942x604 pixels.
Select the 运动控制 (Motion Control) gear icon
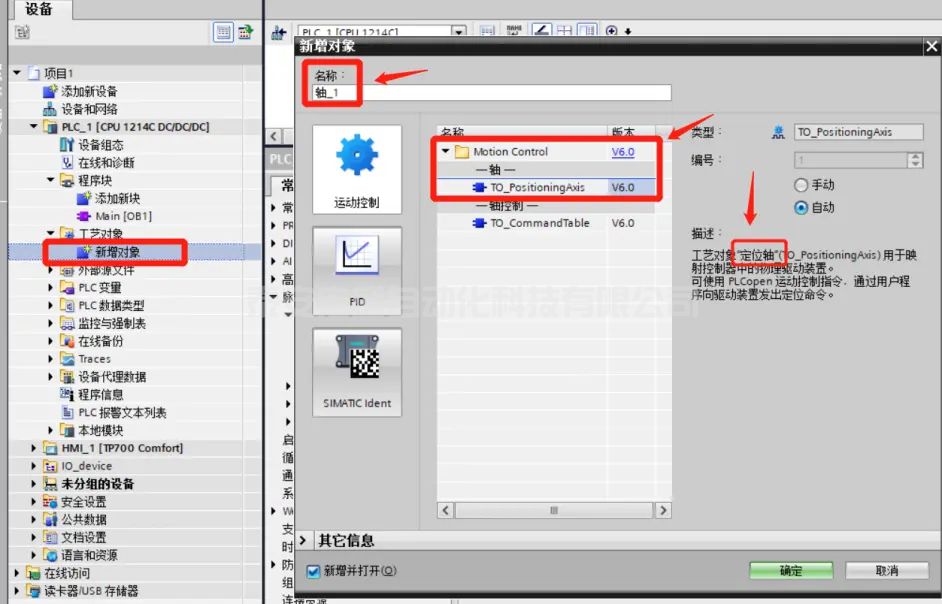356,160
